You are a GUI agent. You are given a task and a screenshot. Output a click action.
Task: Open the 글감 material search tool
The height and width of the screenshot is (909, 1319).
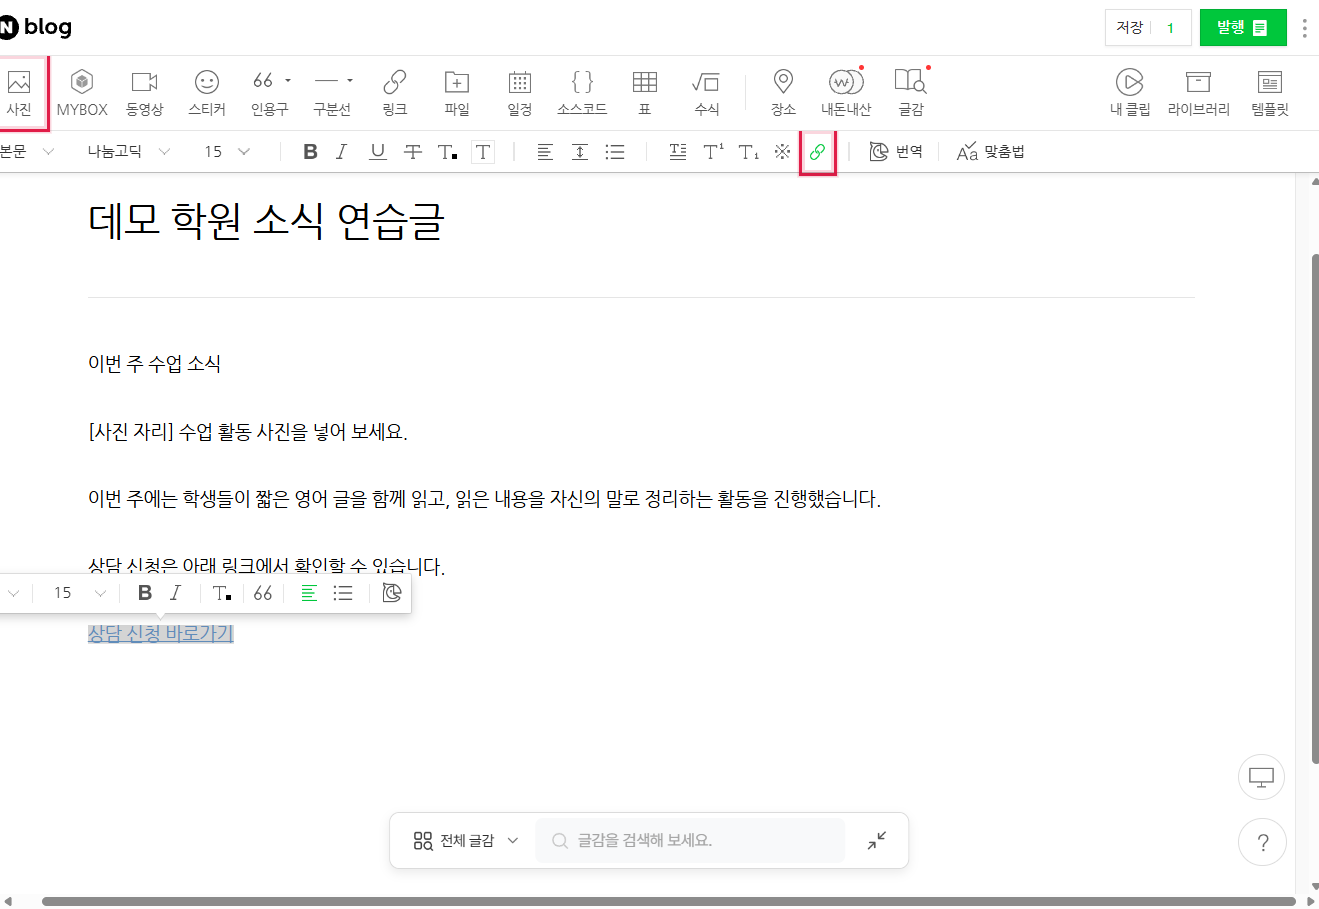click(x=911, y=93)
